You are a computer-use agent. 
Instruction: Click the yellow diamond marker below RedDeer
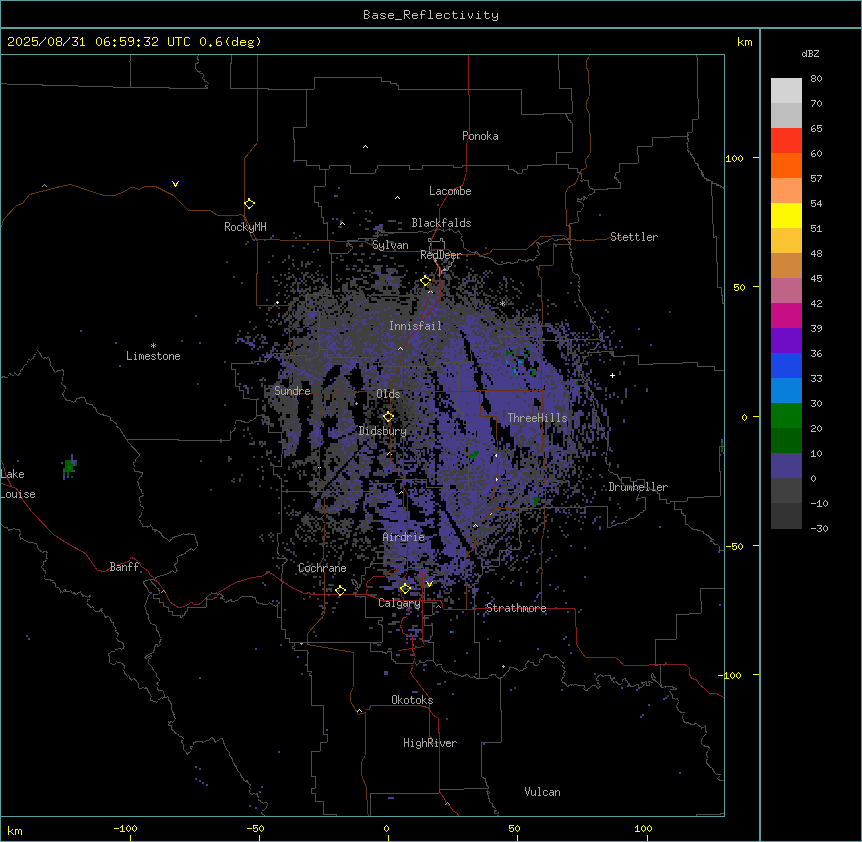426,281
